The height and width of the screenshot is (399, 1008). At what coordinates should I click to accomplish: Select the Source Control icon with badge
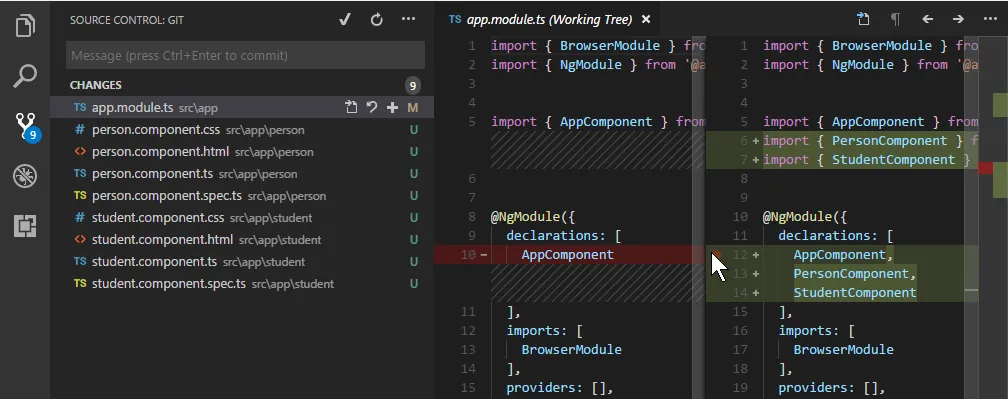(x=26, y=125)
